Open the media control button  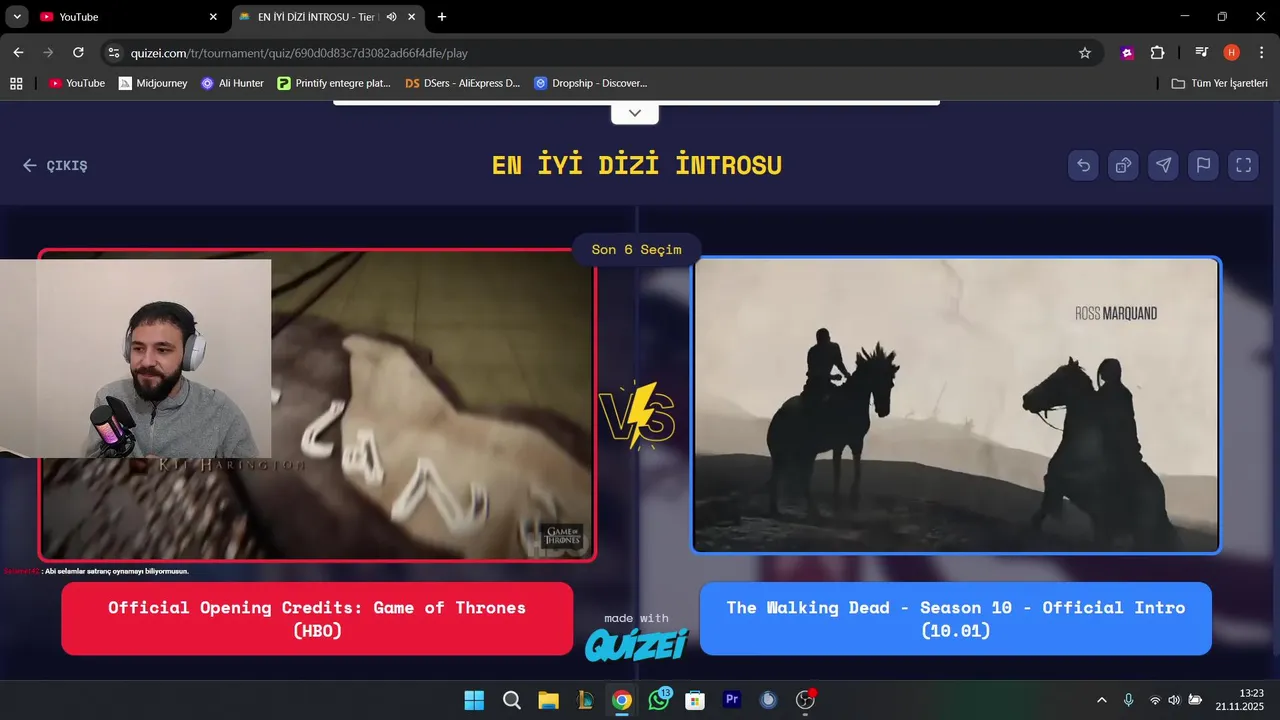pyautogui.click(x=1202, y=53)
